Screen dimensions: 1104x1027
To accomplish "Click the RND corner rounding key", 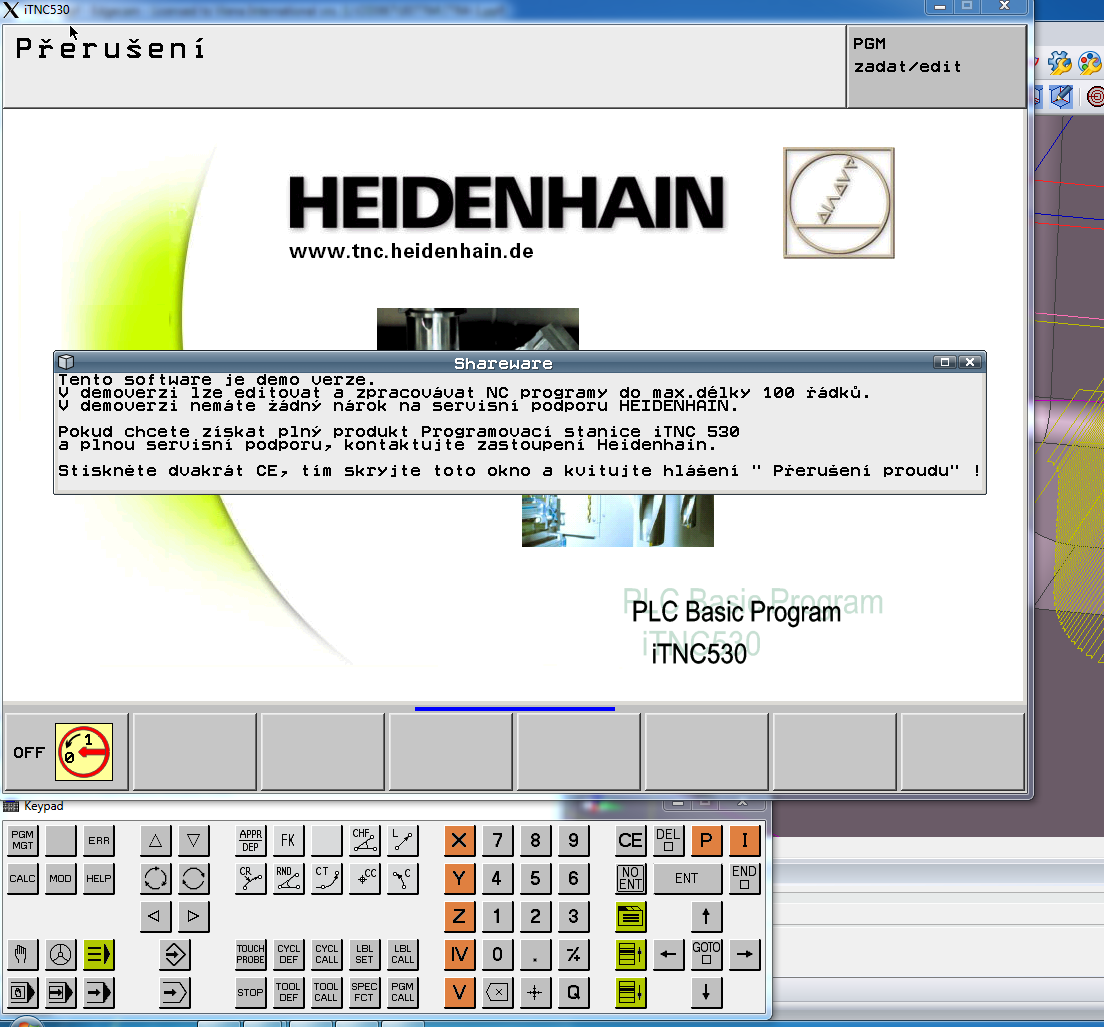I will point(288,879).
